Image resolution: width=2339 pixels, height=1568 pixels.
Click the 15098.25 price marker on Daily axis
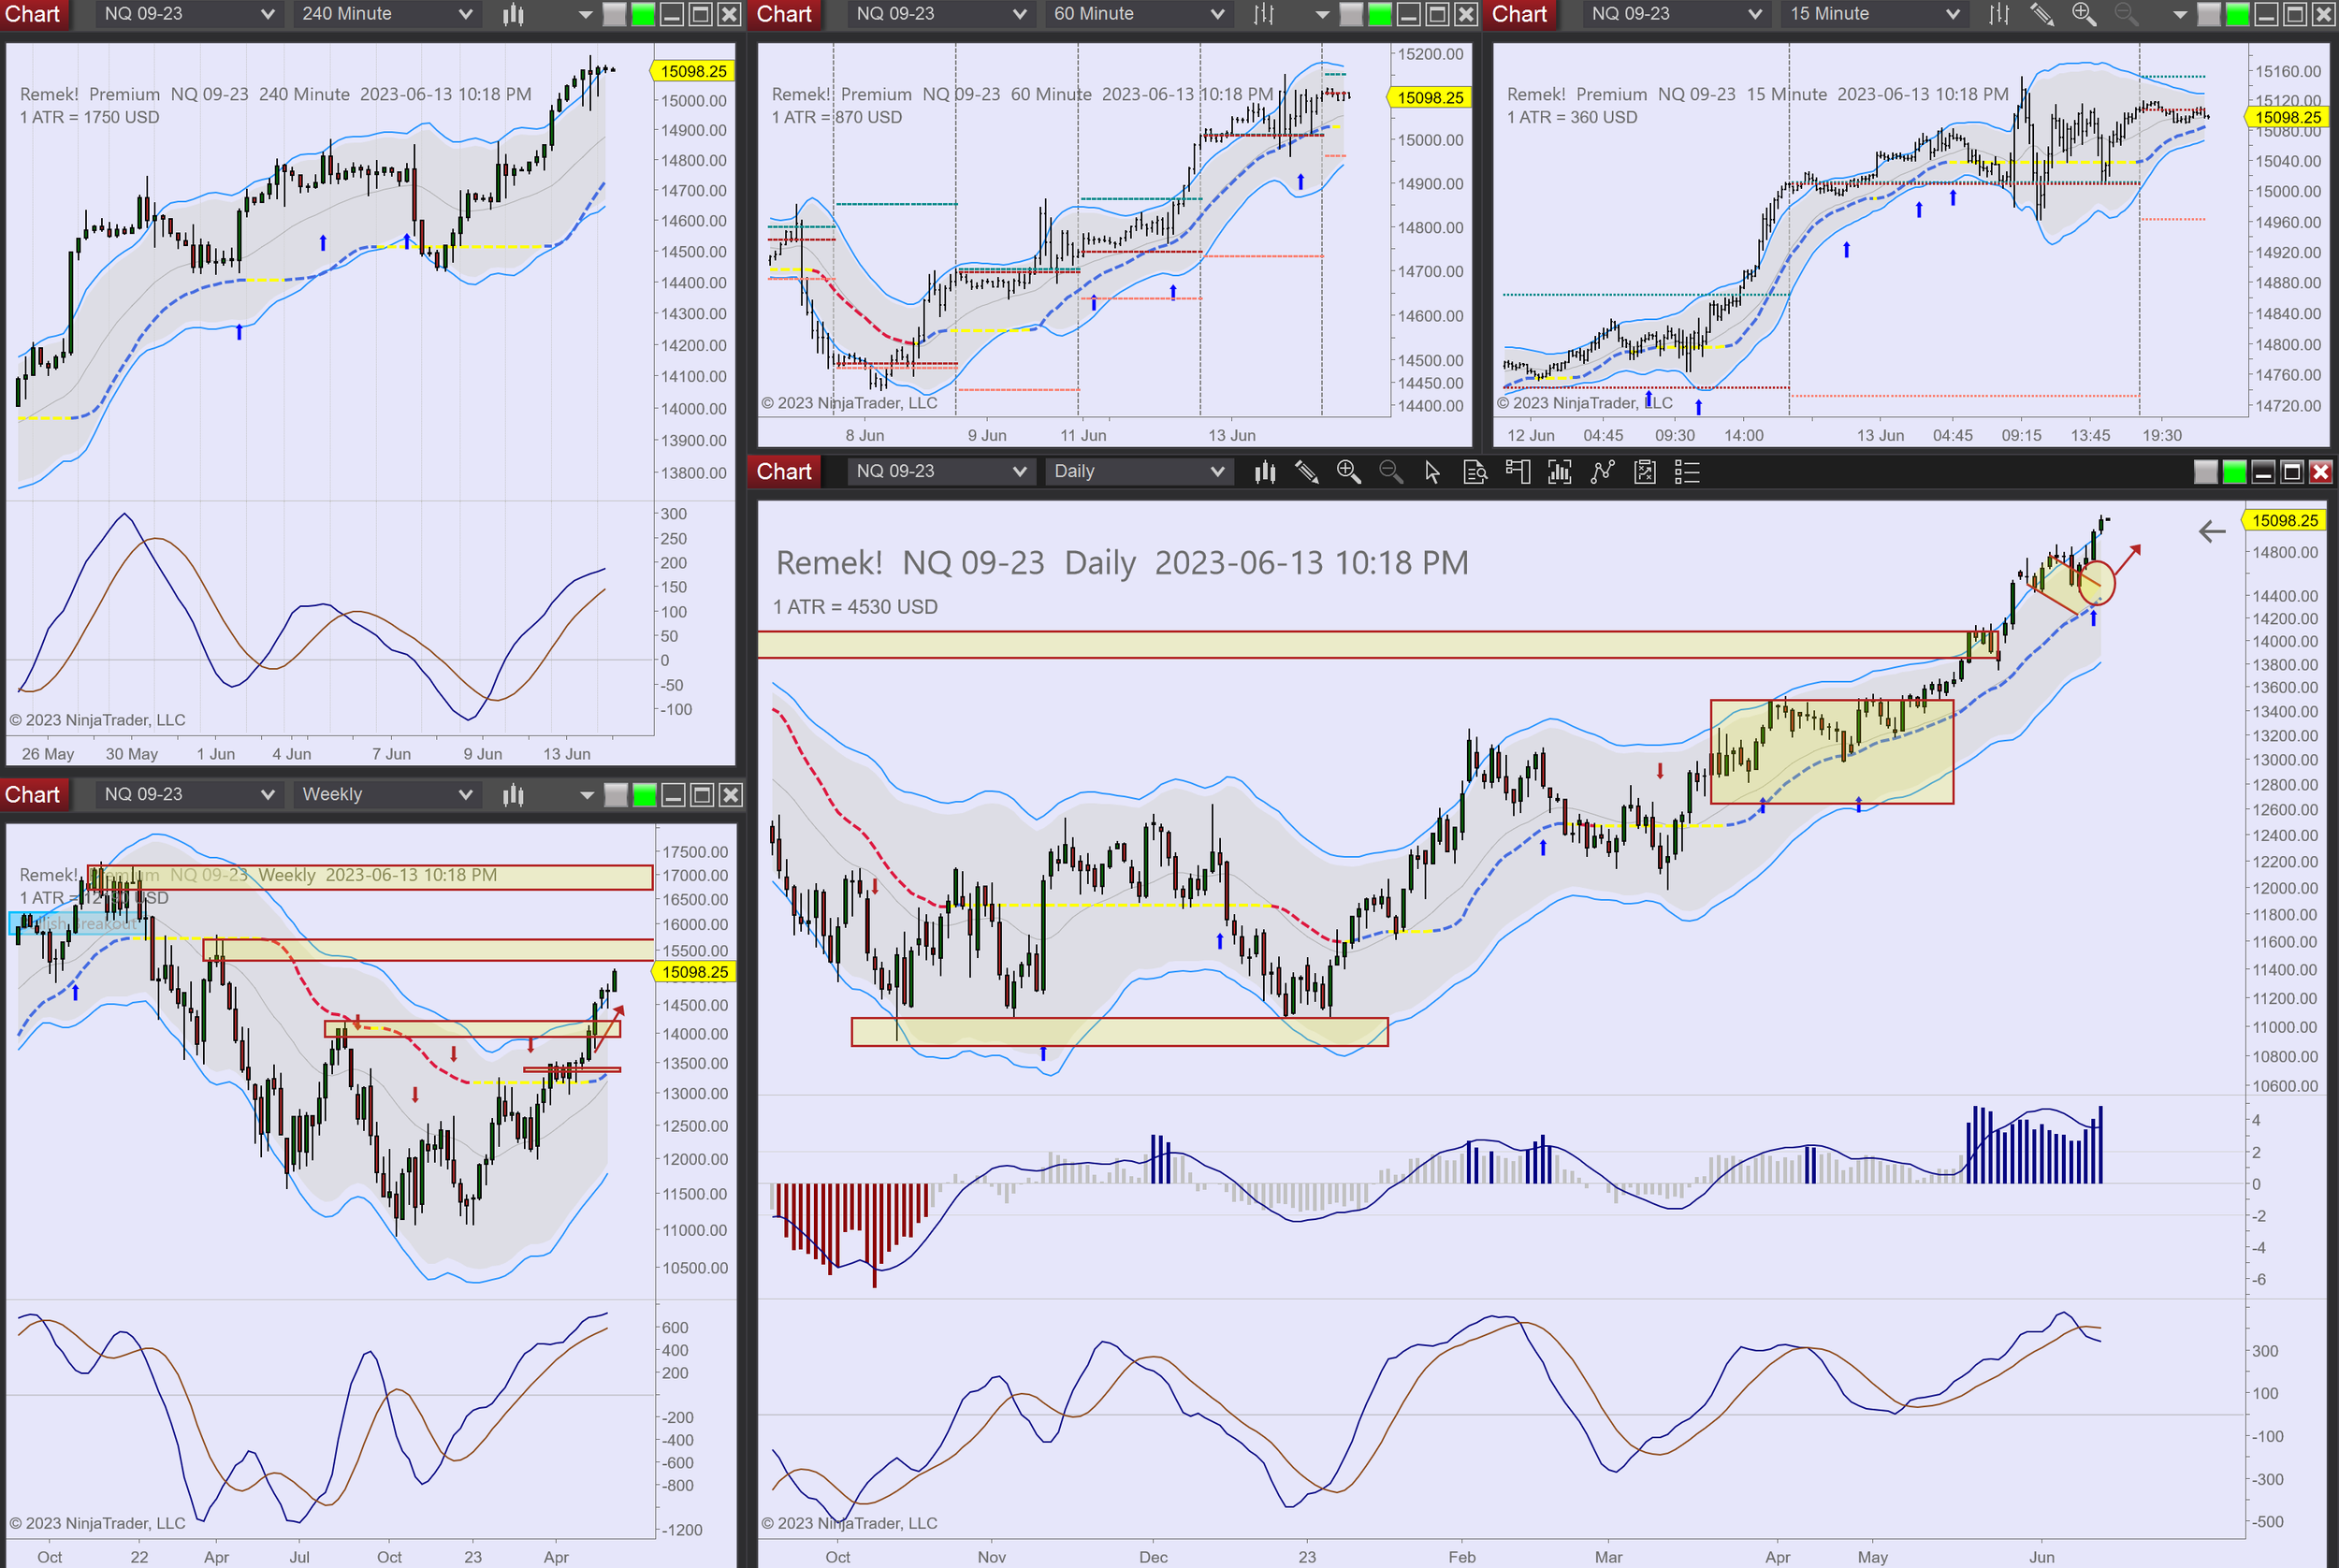click(2284, 520)
